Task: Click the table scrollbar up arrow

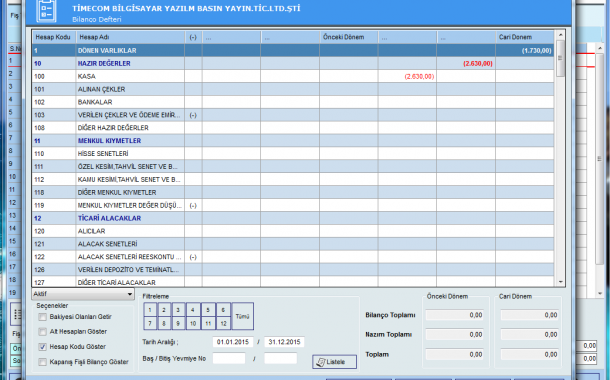Action: tap(561, 35)
